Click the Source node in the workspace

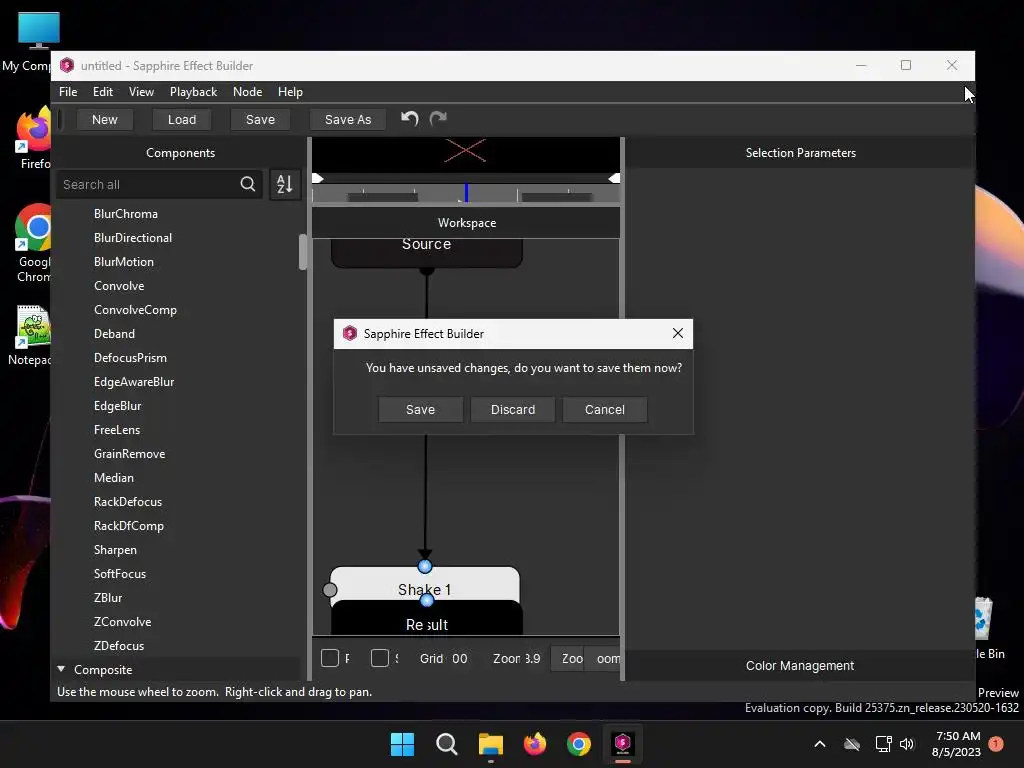[426, 252]
